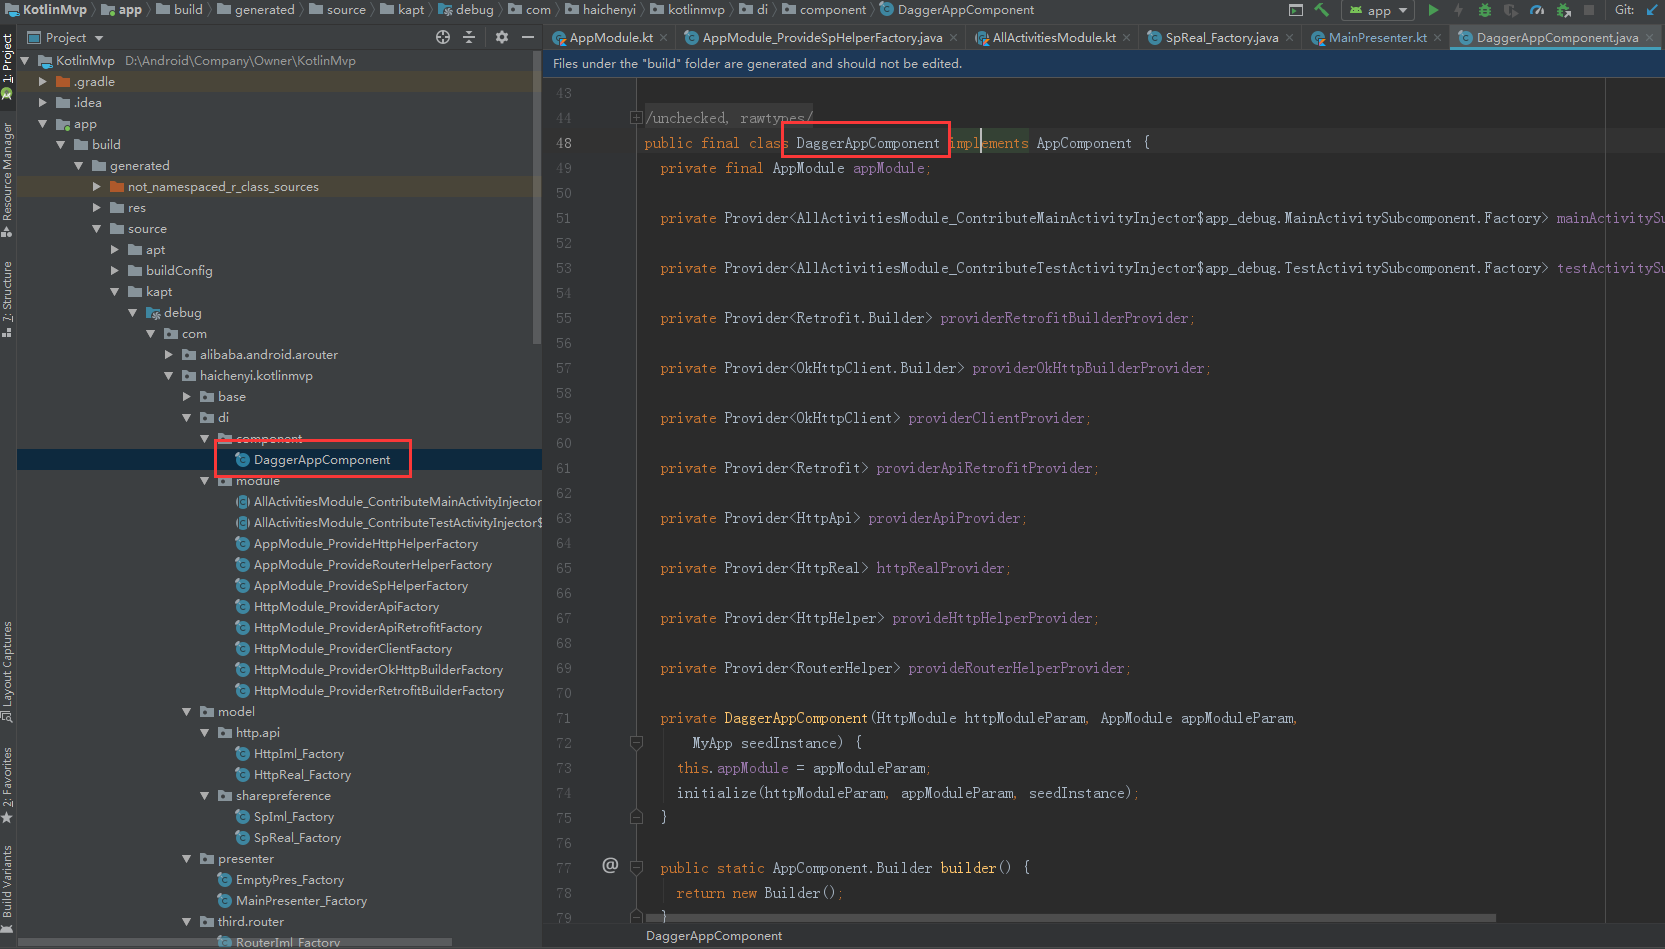Select AppModule_ProvideHttpHelperFactory file
Image resolution: width=1665 pixels, height=949 pixels.
coord(366,544)
